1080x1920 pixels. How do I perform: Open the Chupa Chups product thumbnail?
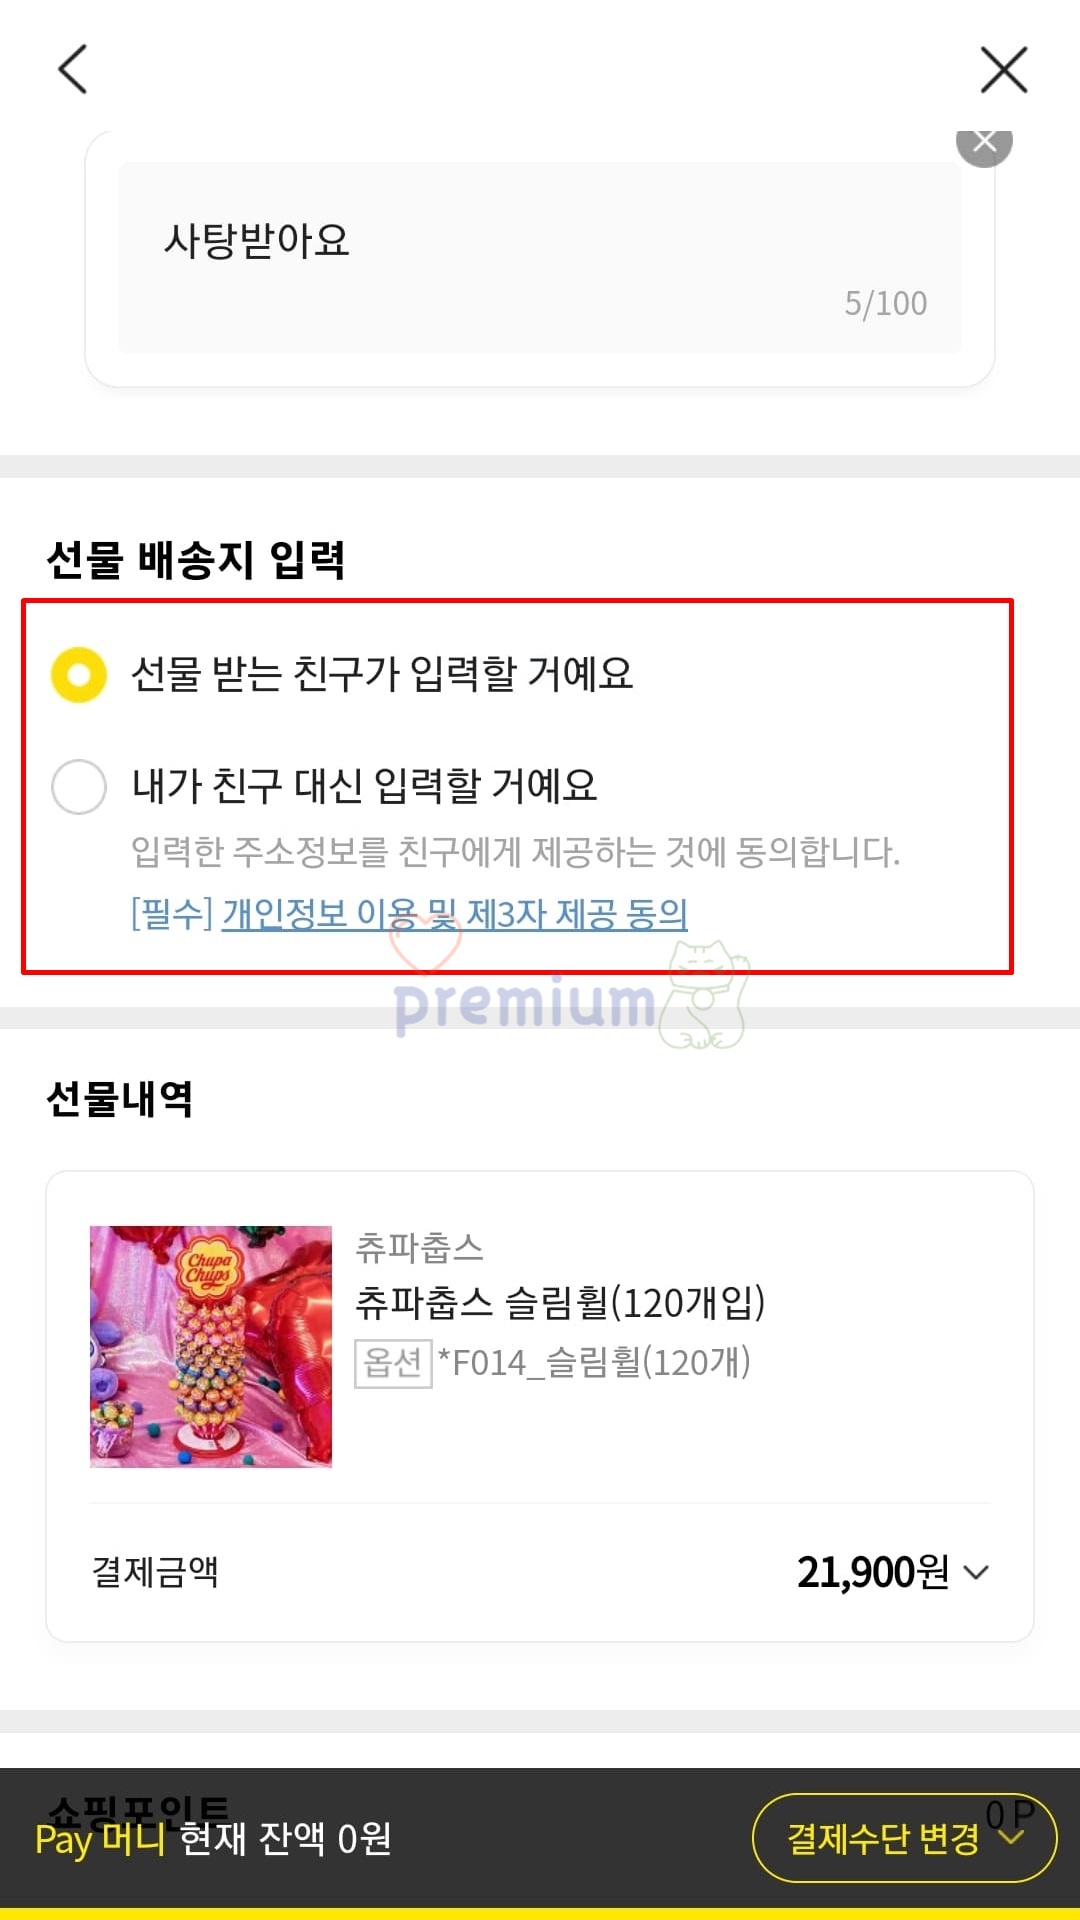click(x=211, y=1347)
